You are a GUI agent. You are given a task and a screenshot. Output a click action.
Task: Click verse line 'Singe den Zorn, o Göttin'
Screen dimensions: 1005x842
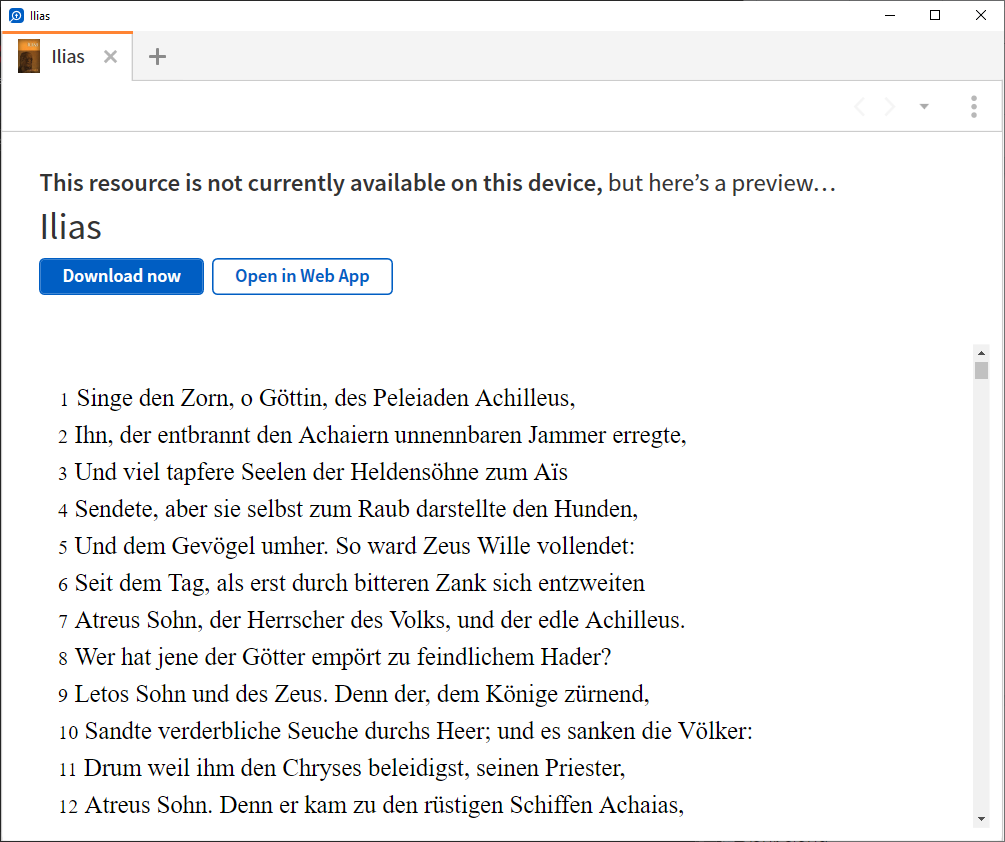(326, 398)
